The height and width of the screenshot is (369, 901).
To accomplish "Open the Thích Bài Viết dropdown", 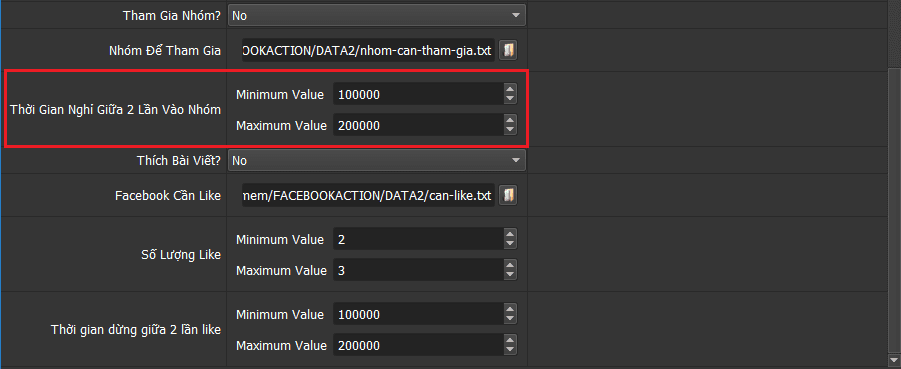I will pyautogui.click(x=377, y=160).
